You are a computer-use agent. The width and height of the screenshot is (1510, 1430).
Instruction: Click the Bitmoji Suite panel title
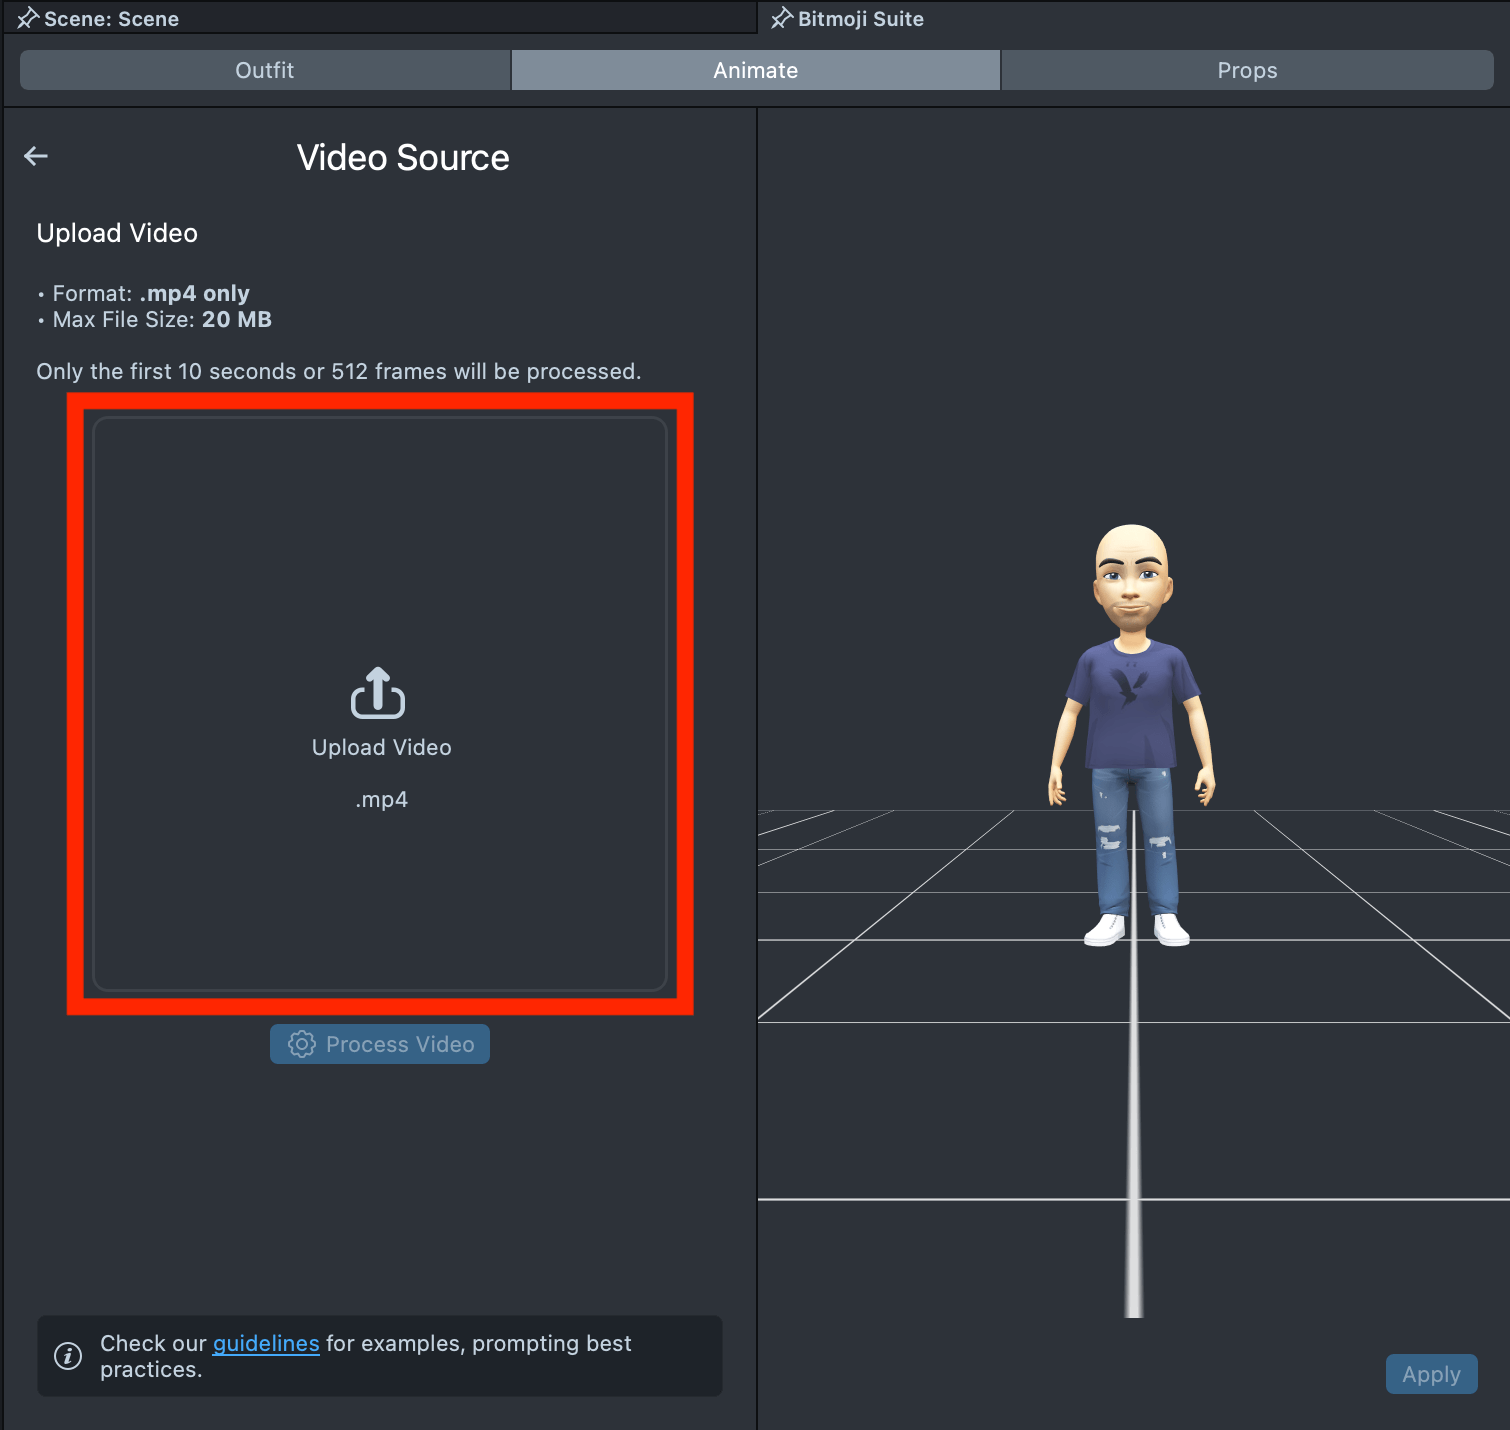860,18
